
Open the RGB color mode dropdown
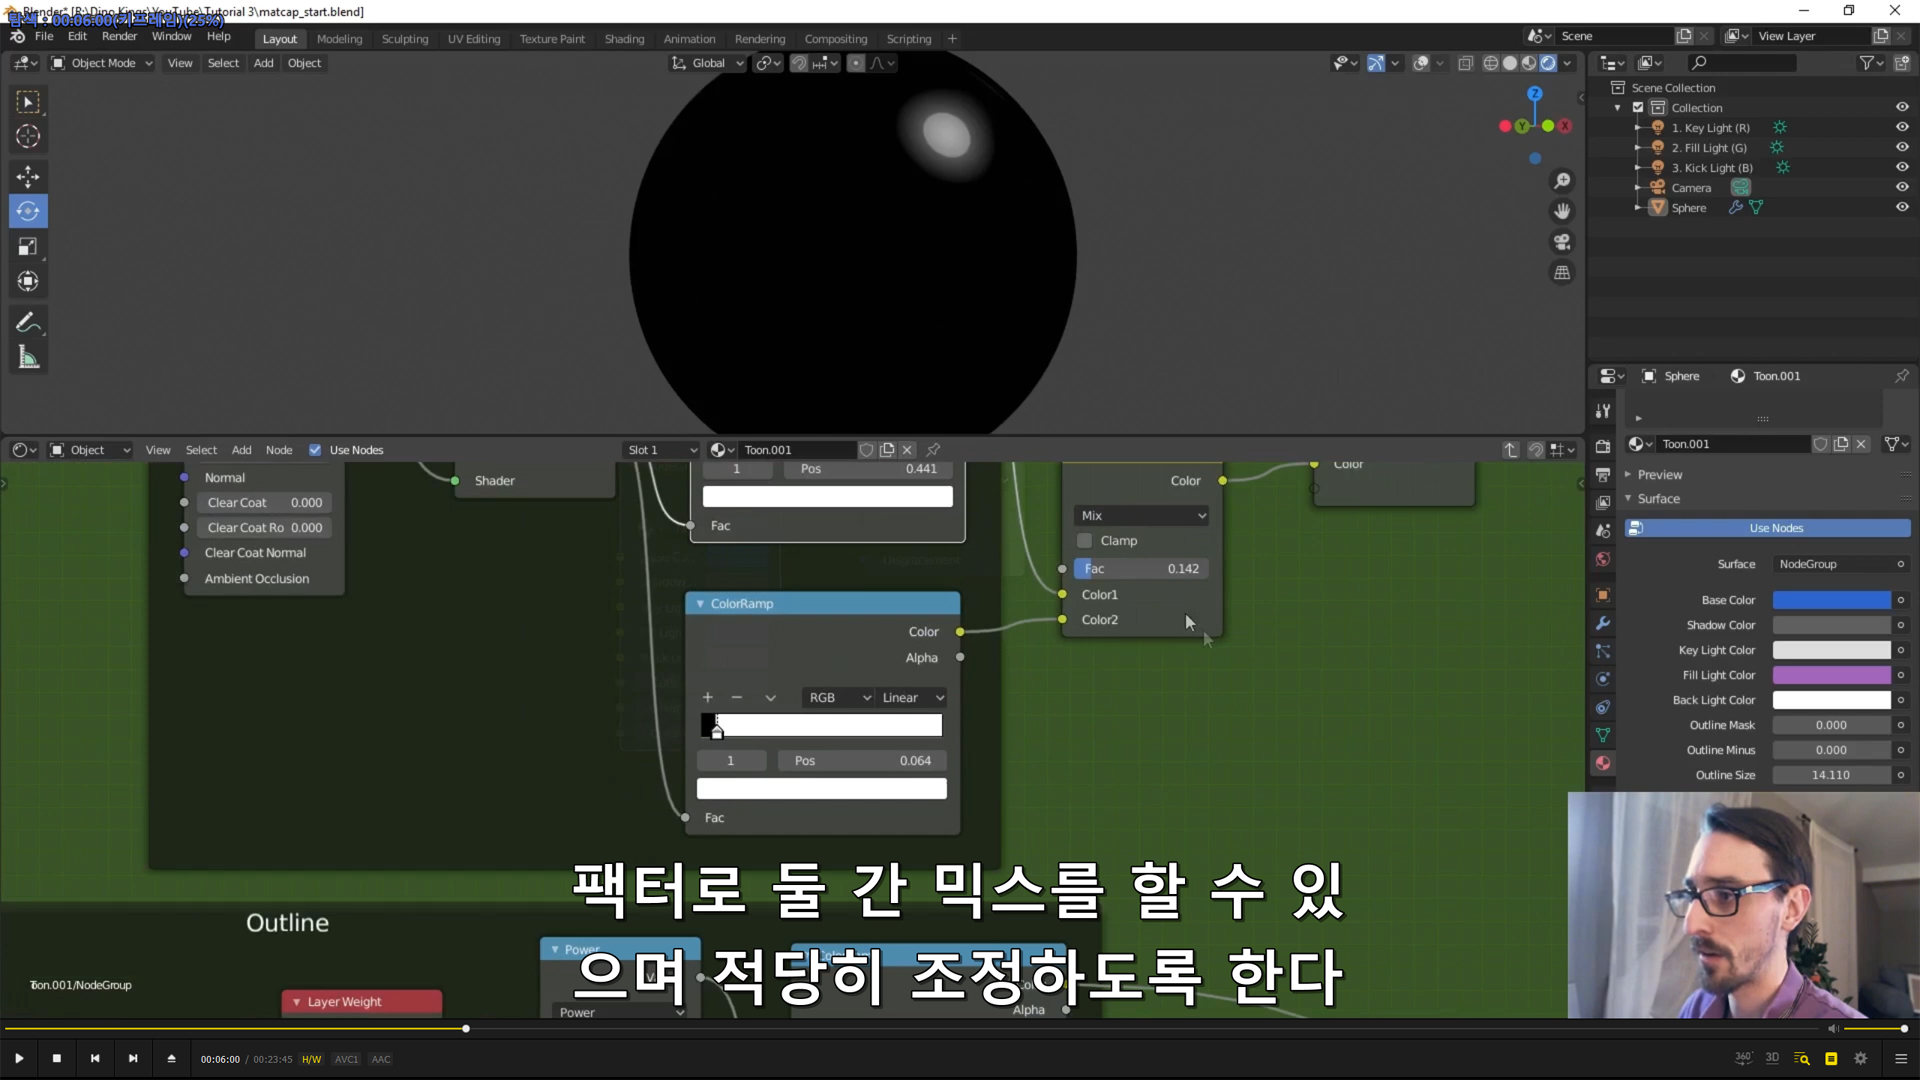click(x=839, y=698)
